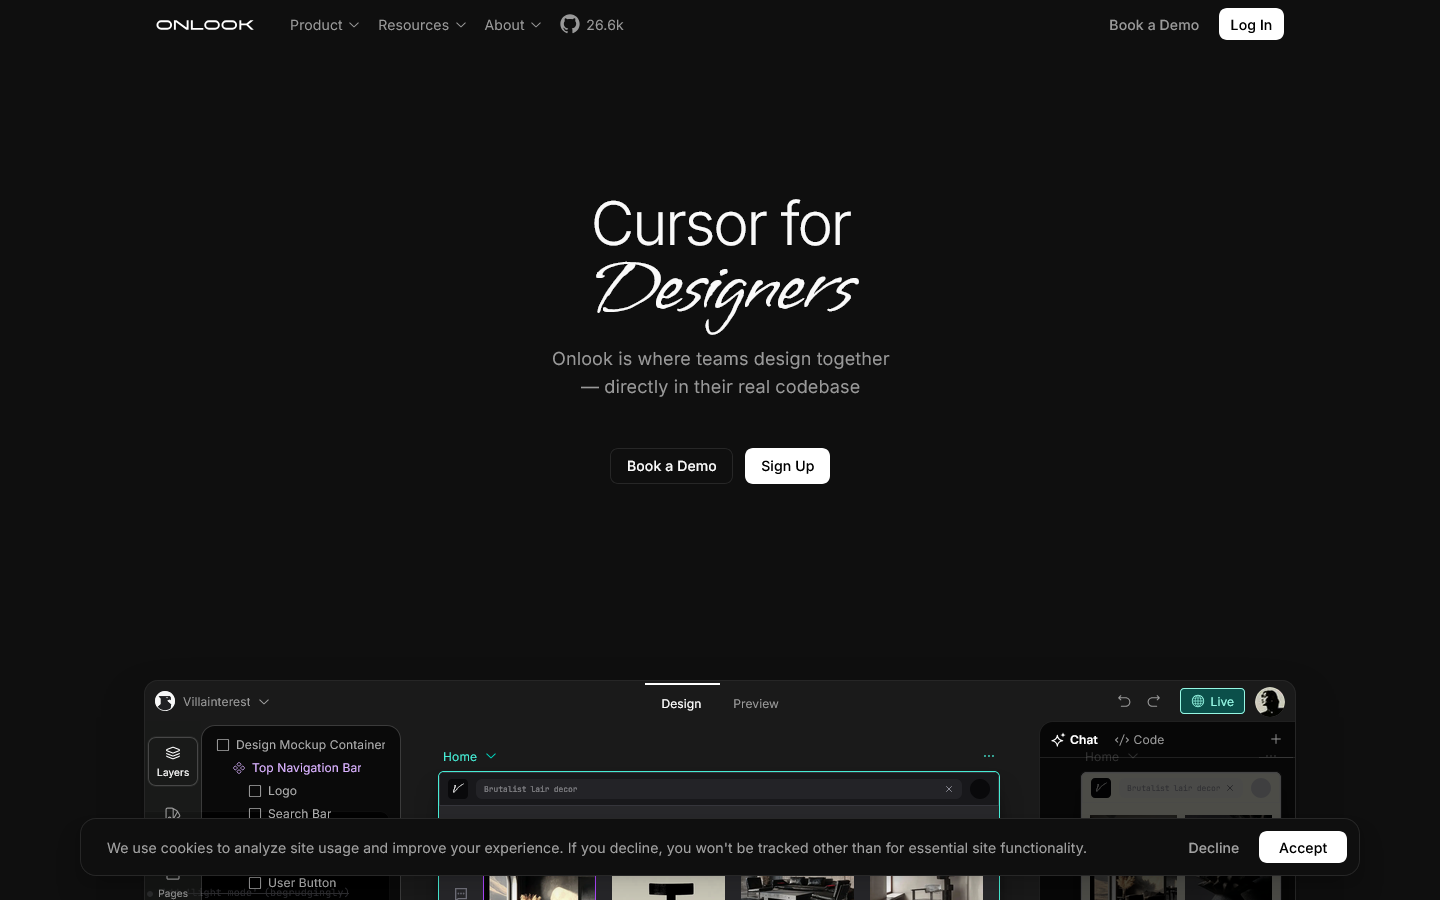Click the undo arrow in editor toolbar
Image resolution: width=1440 pixels, height=900 pixels.
(x=1124, y=701)
